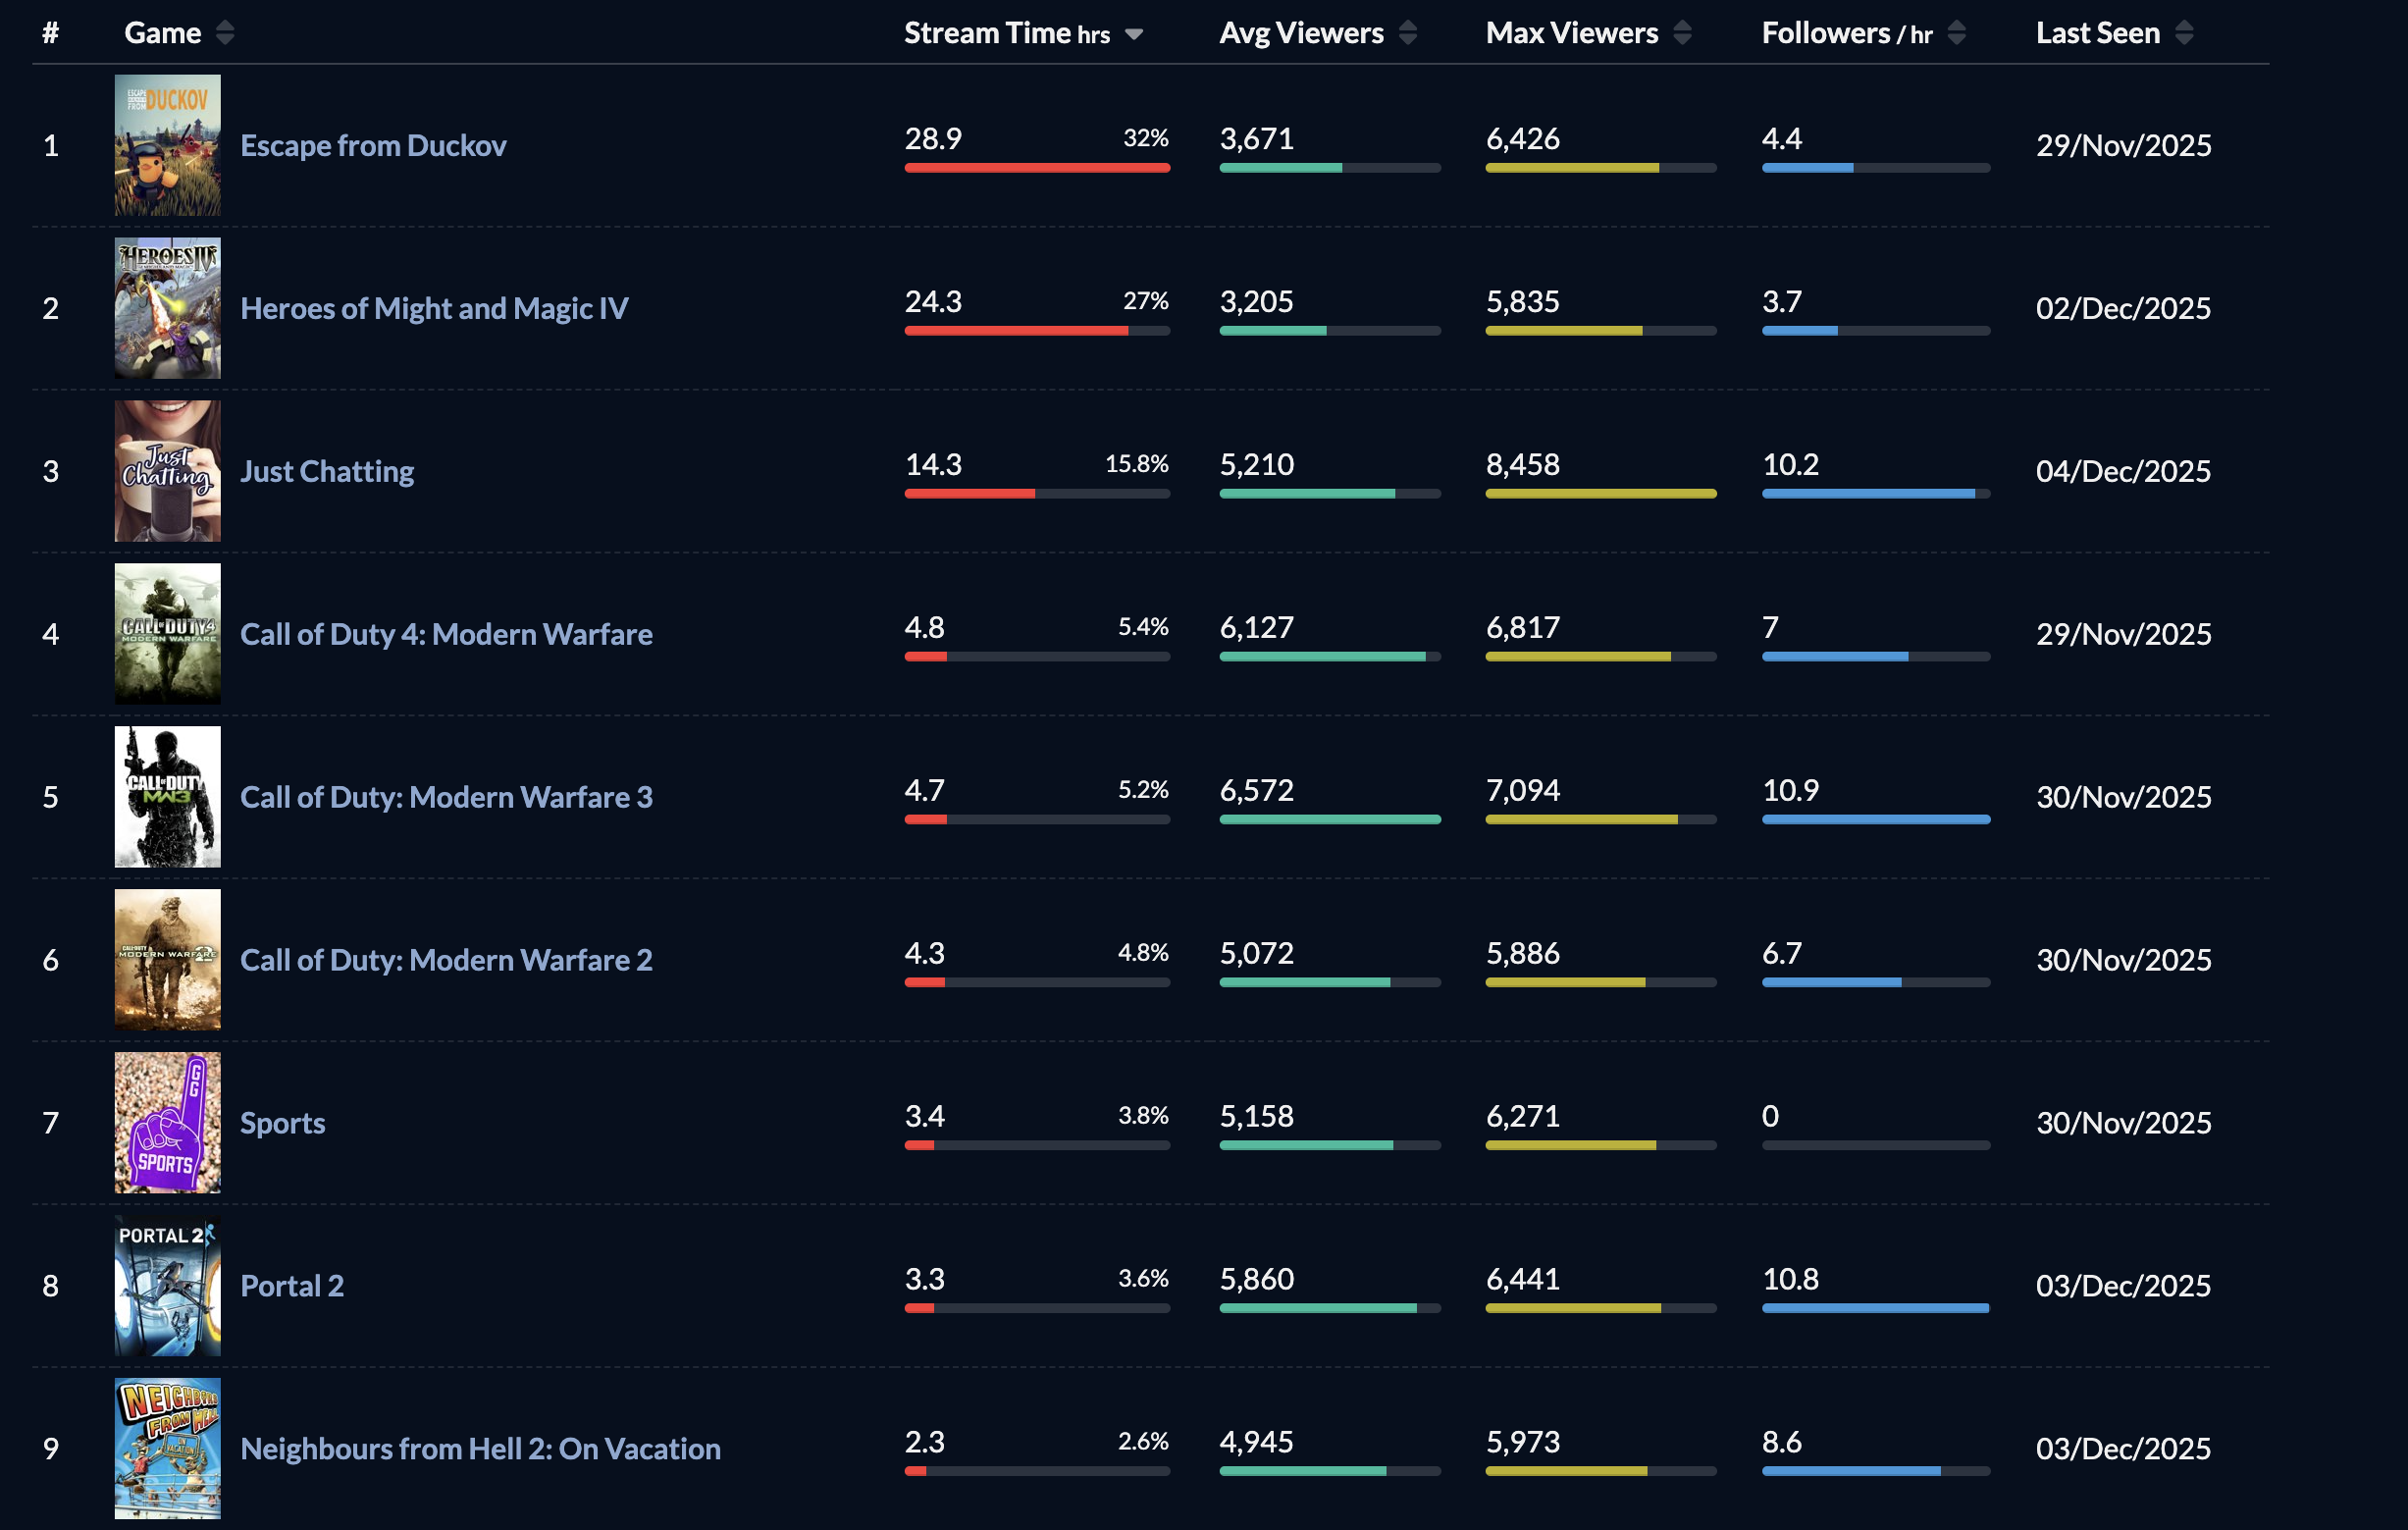Click the red stream time bar for Escape from Duckov

pos(1036,168)
